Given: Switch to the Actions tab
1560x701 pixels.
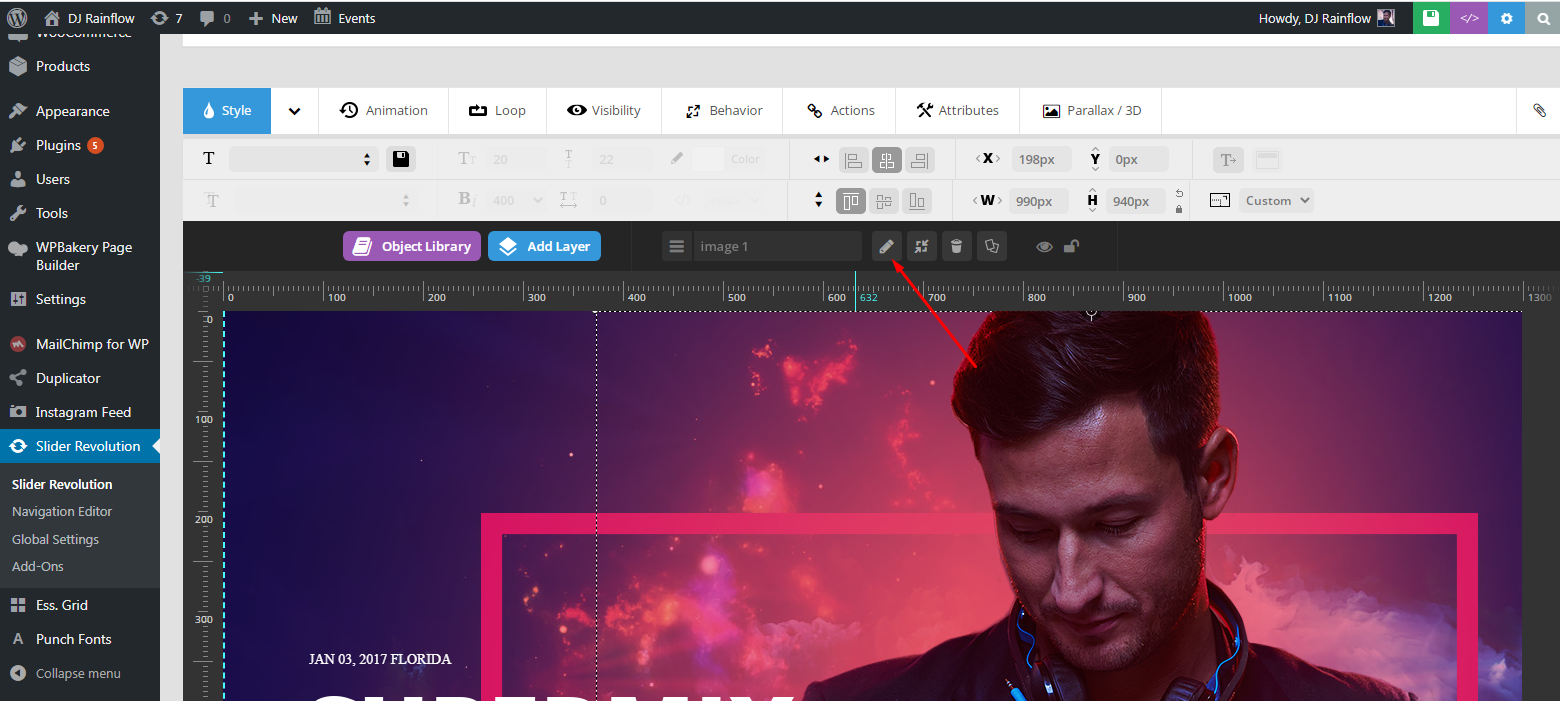Looking at the screenshot, I should 841,110.
